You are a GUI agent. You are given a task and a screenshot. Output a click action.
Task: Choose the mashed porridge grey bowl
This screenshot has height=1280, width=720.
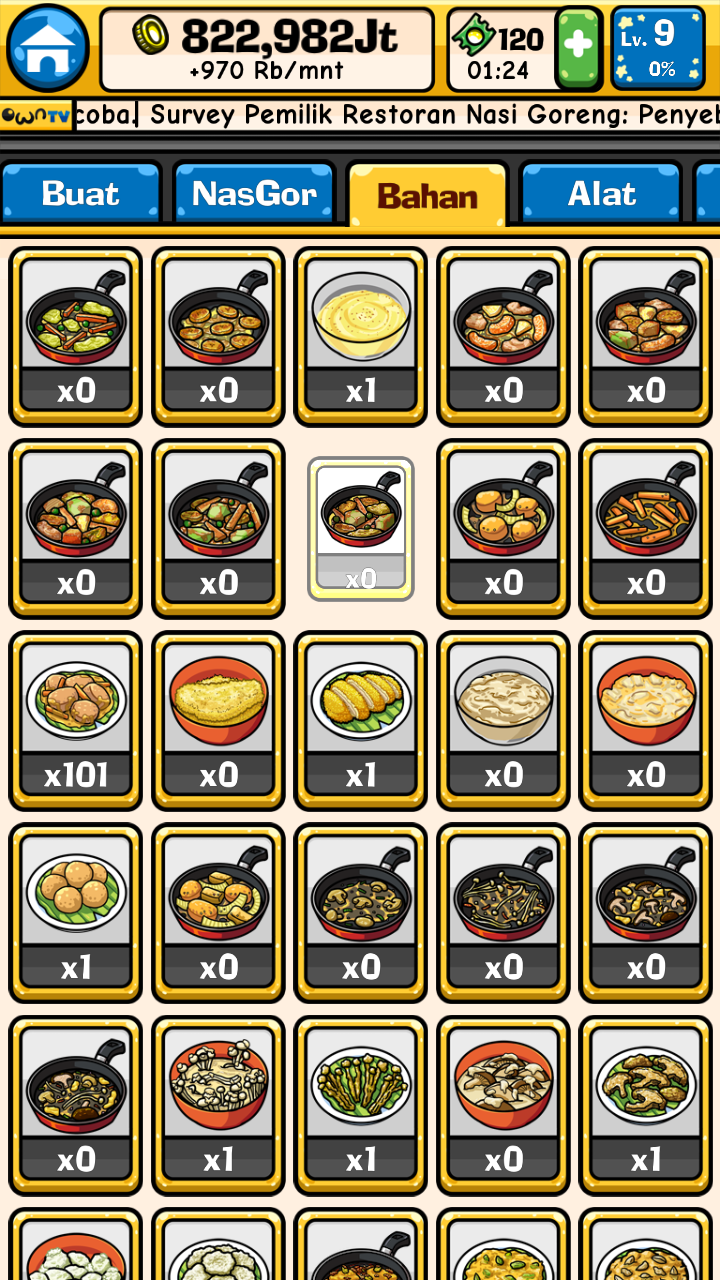tap(504, 721)
